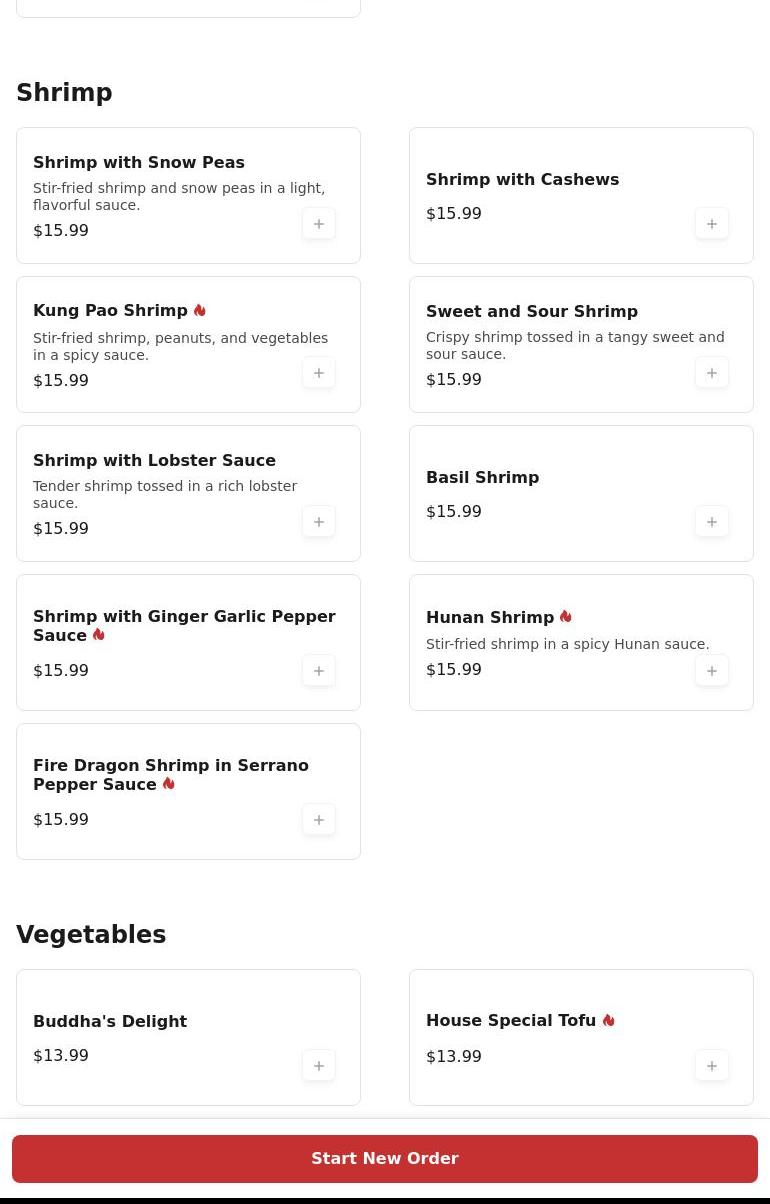Add Fire Dragon Shrimp in Serrano Pepper Sauce
Image resolution: width=770 pixels, height=1204 pixels.
[319, 820]
